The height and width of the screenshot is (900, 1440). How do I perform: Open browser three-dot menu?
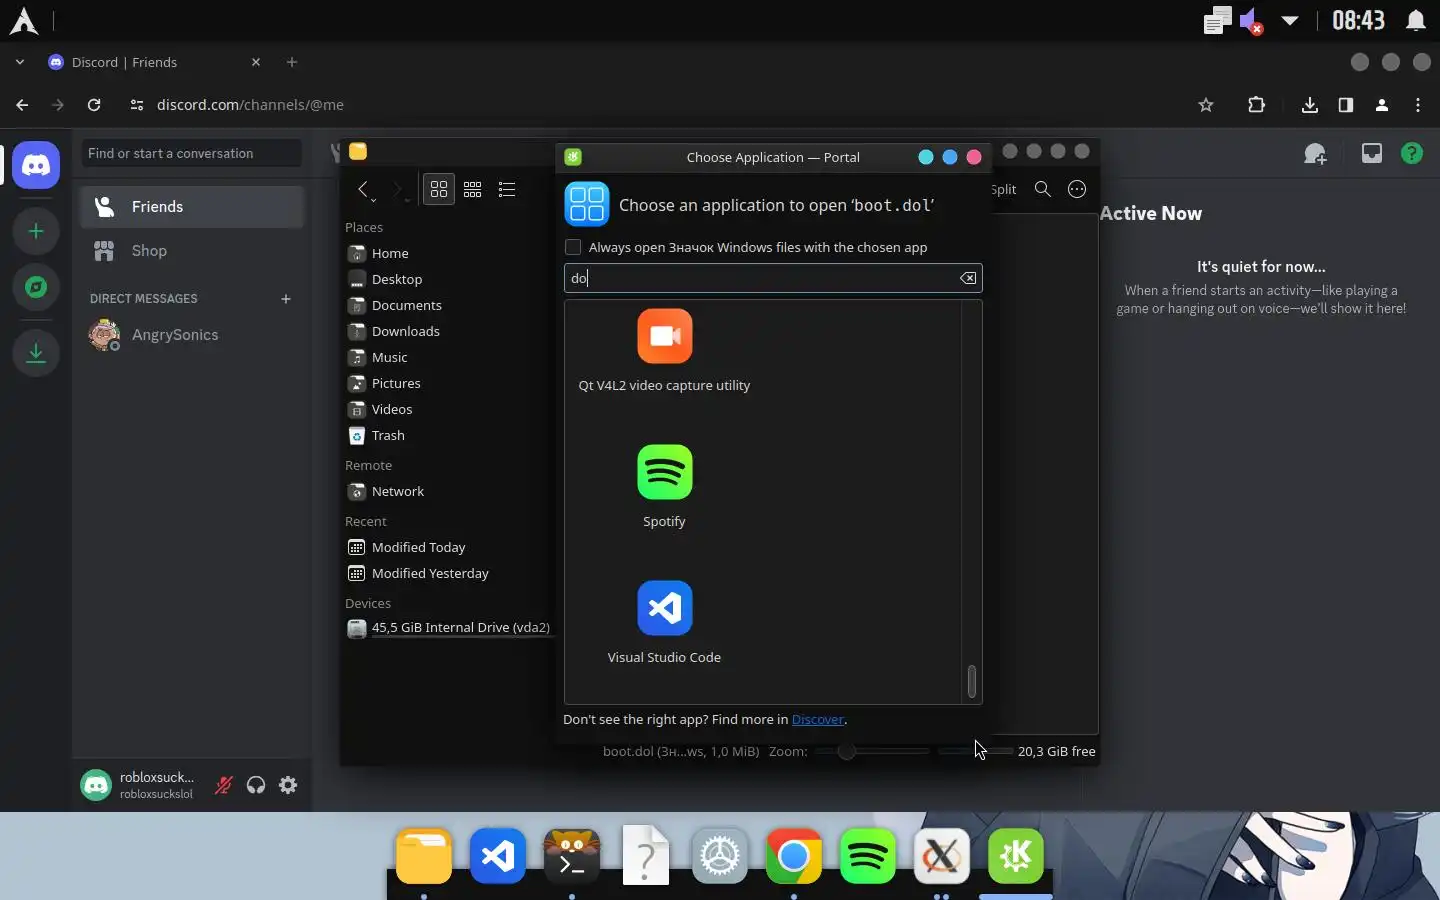tap(1418, 105)
